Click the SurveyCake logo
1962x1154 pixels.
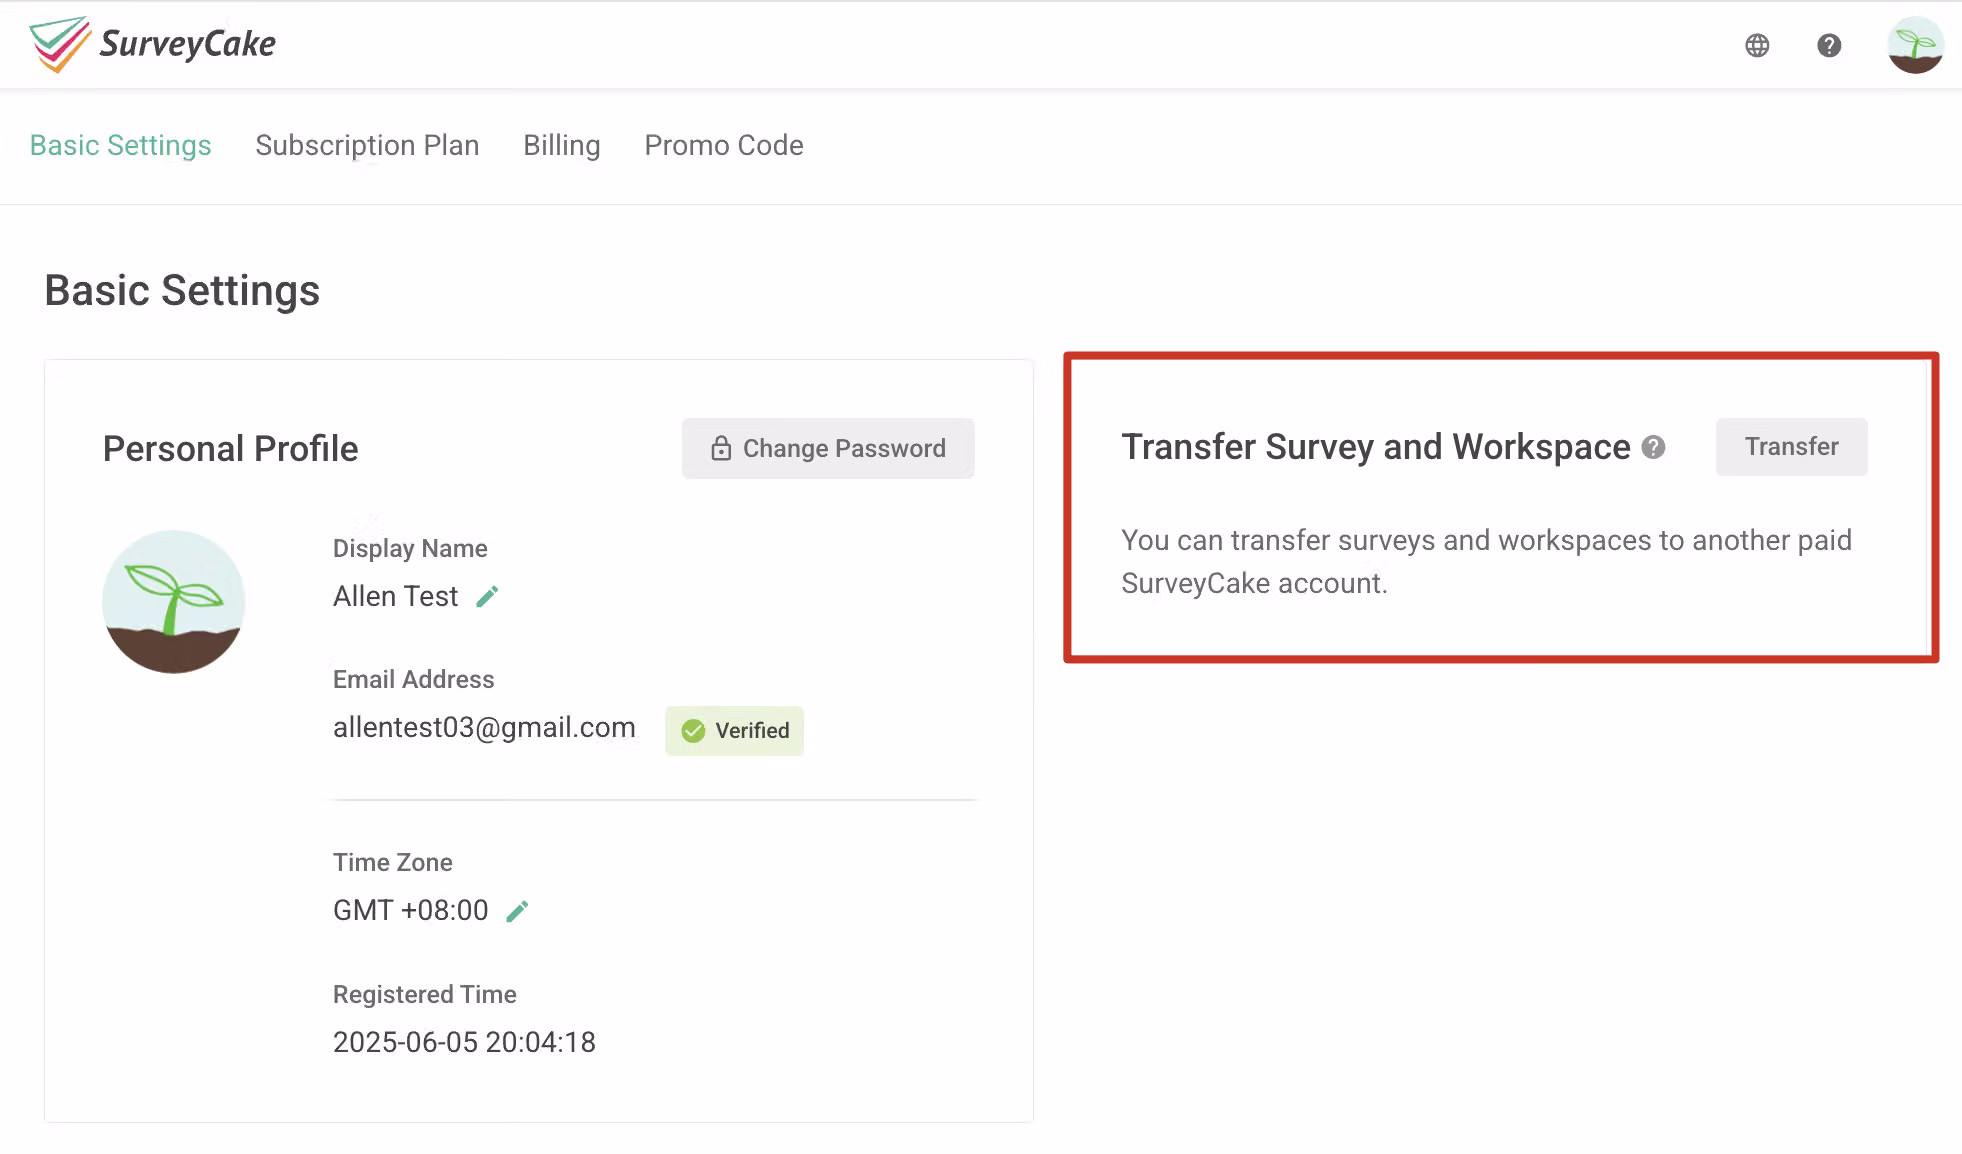pos(152,44)
